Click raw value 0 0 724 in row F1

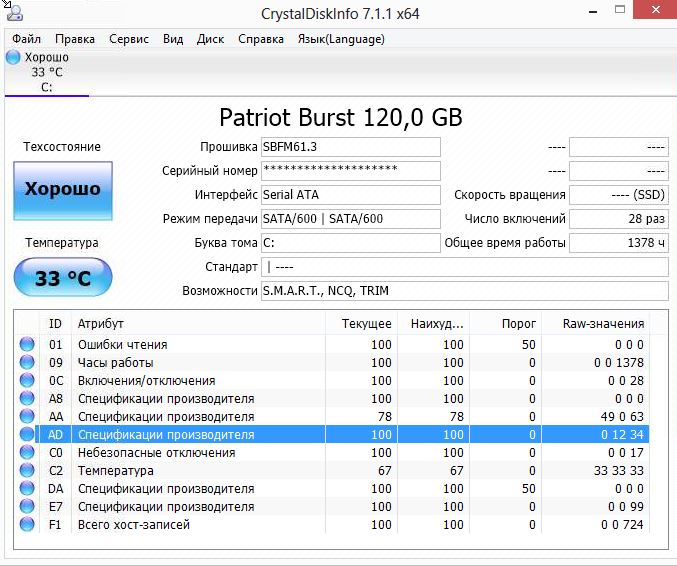[x=622, y=525]
